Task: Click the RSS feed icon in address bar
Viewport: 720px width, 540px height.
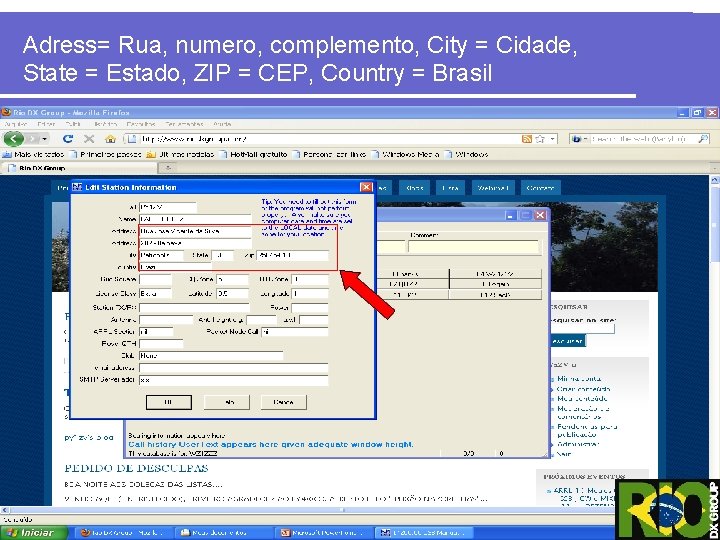Action: [527, 139]
